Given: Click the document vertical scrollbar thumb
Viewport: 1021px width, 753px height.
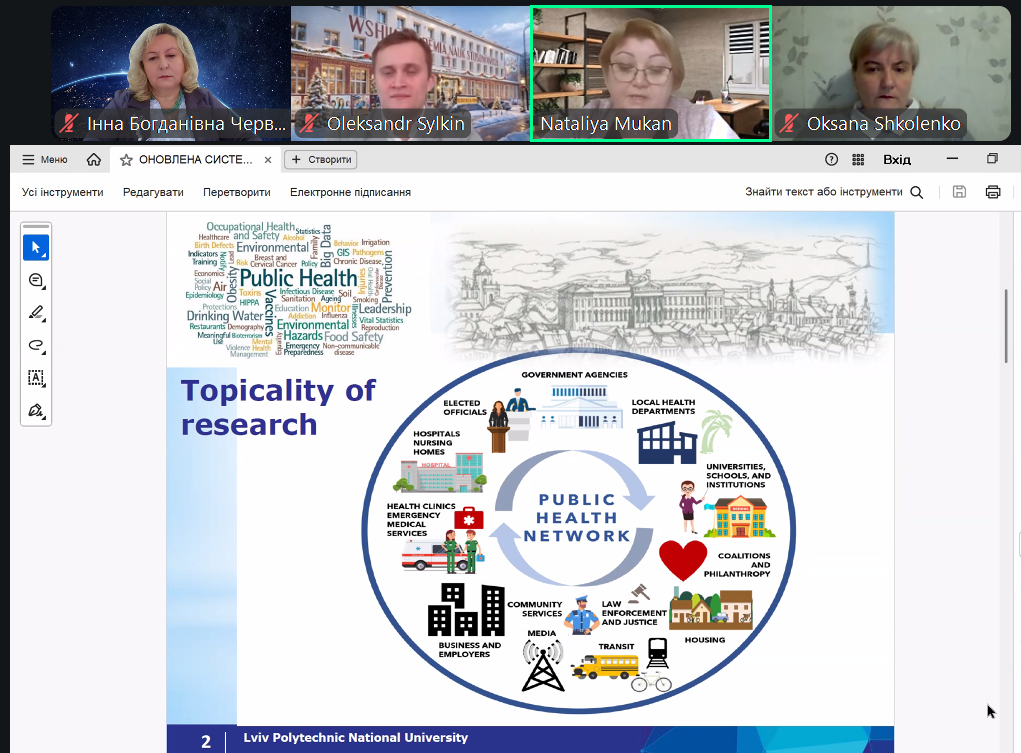Looking at the screenshot, I should (x=1006, y=326).
